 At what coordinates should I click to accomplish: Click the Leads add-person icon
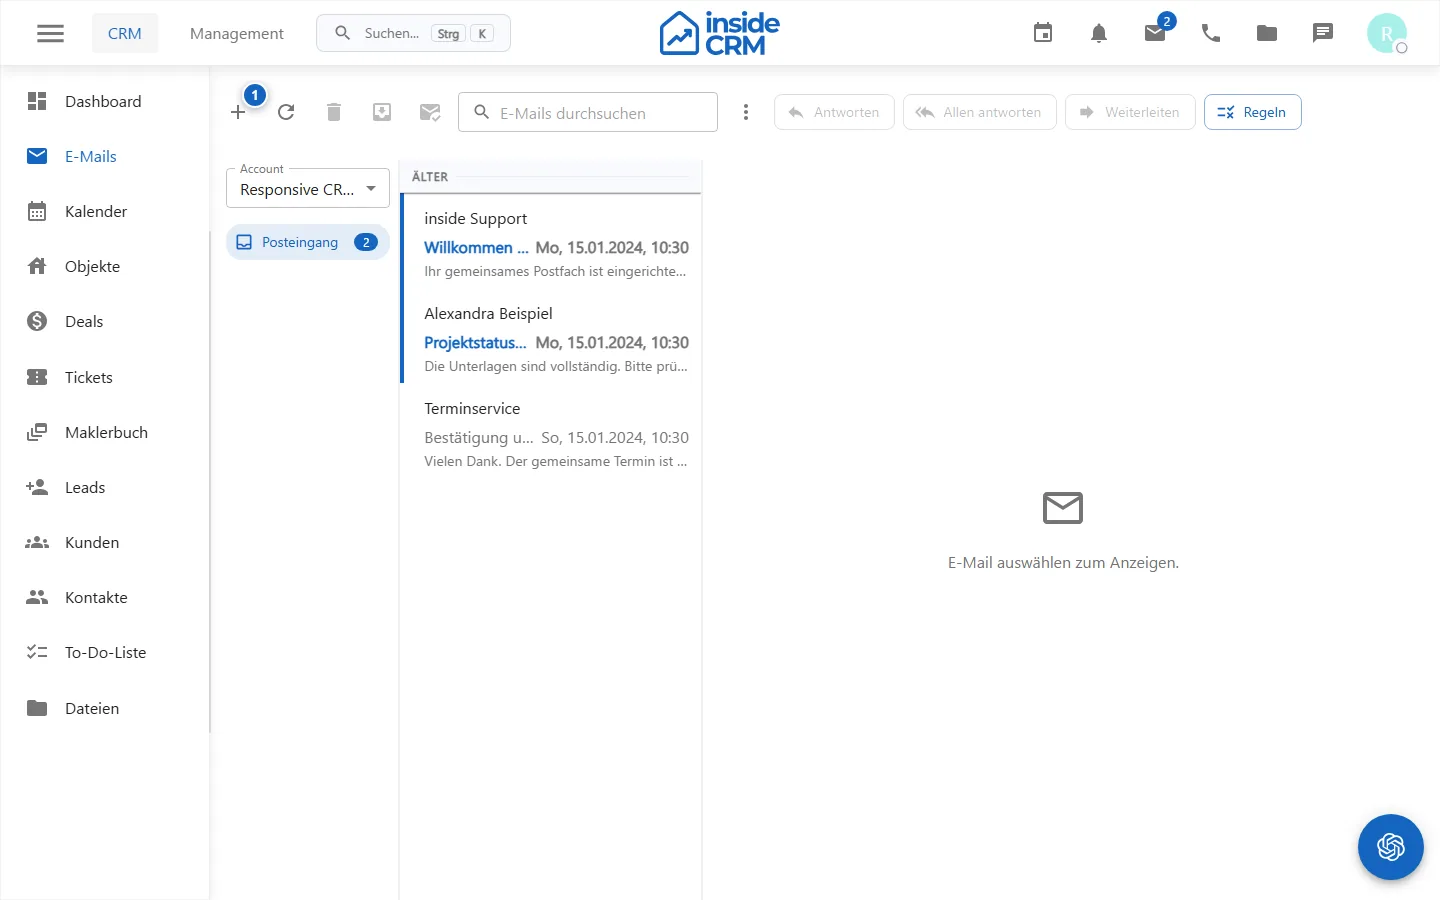click(x=37, y=487)
